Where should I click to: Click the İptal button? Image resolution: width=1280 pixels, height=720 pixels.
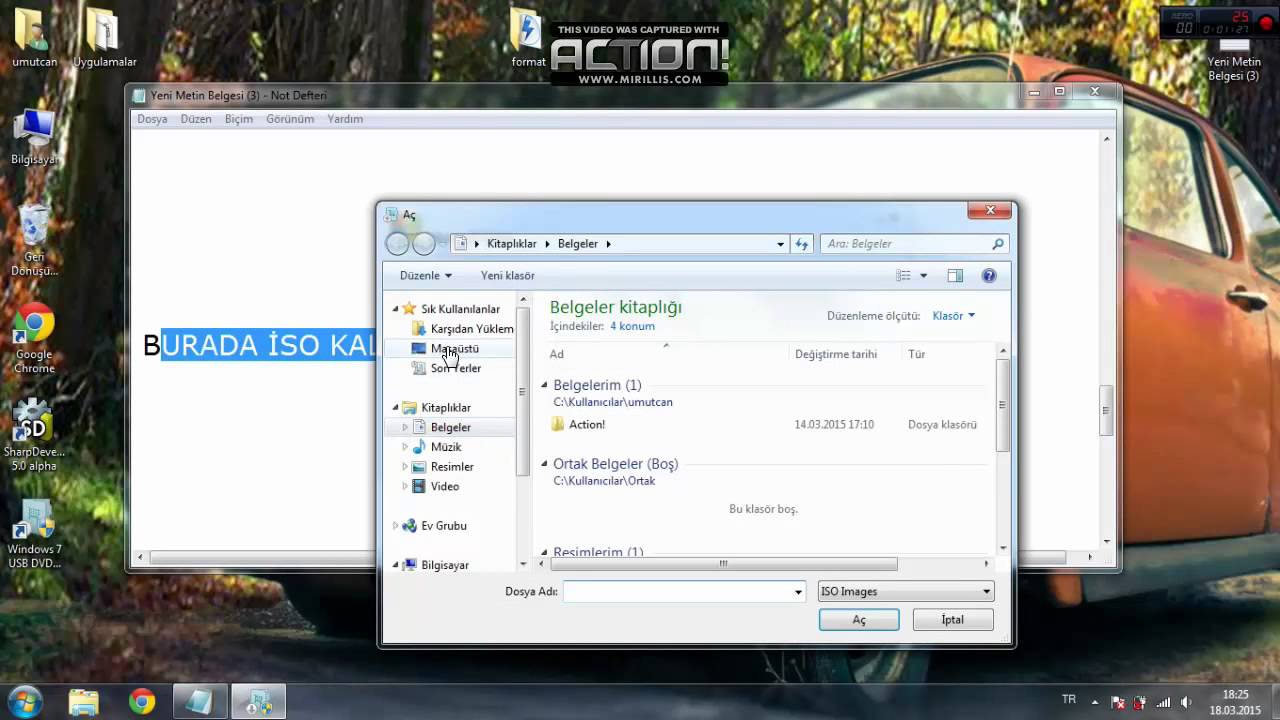pos(953,620)
